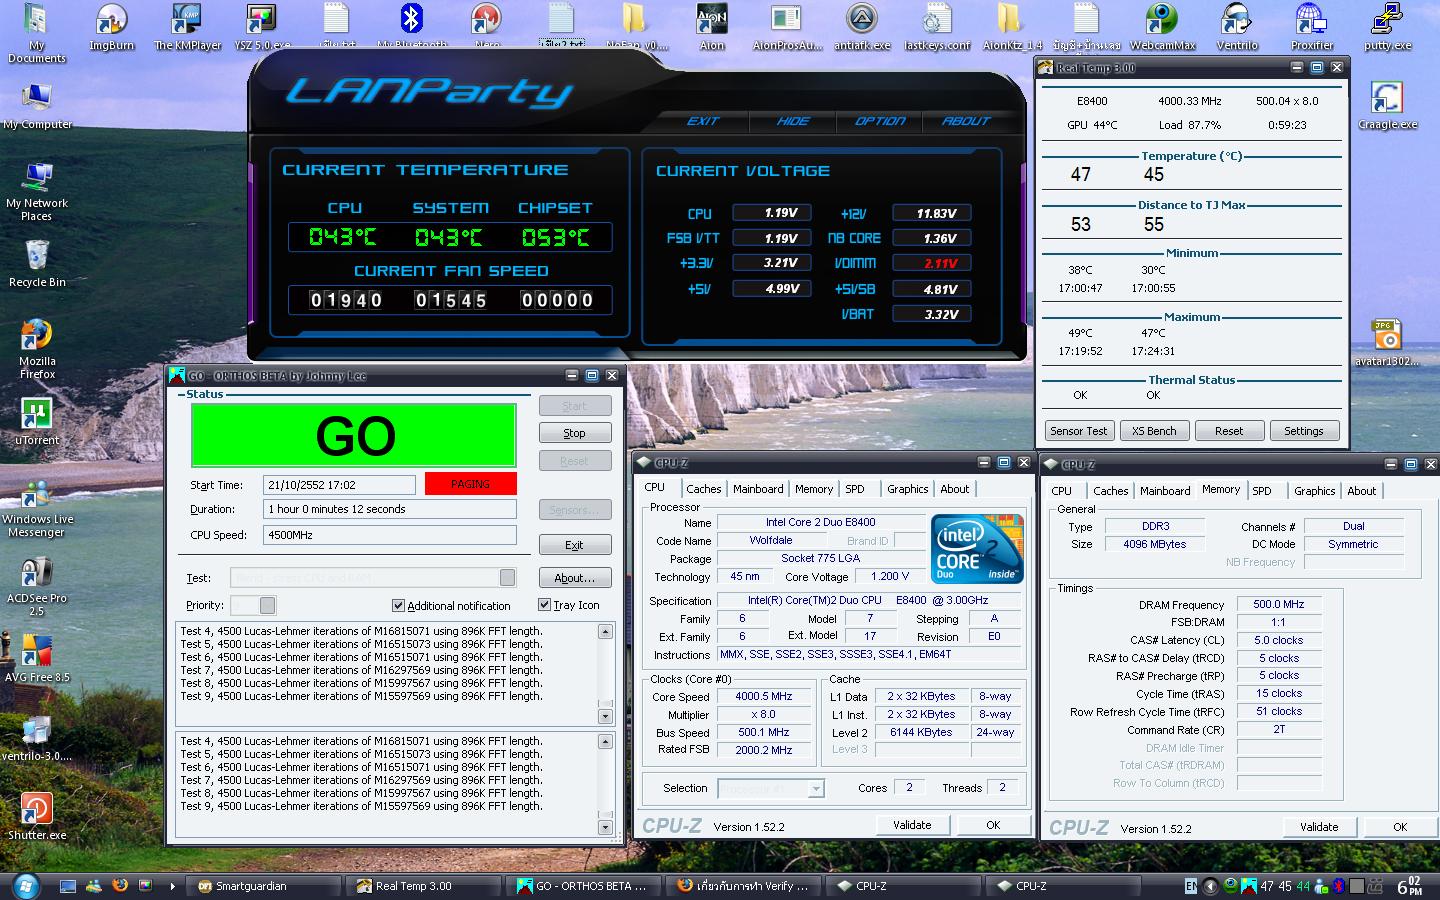Expand the hidden quick launch chevron
The height and width of the screenshot is (900, 1440).
[172, 886]
